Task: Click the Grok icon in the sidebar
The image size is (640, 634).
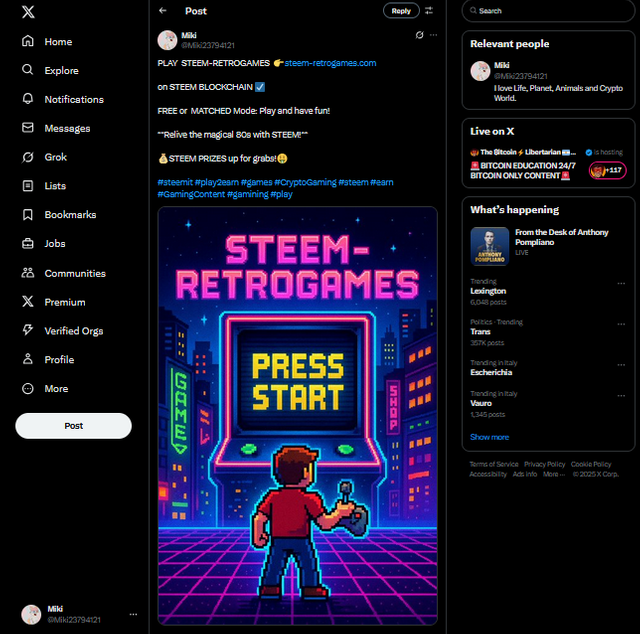Action: [x=28, y=157]
